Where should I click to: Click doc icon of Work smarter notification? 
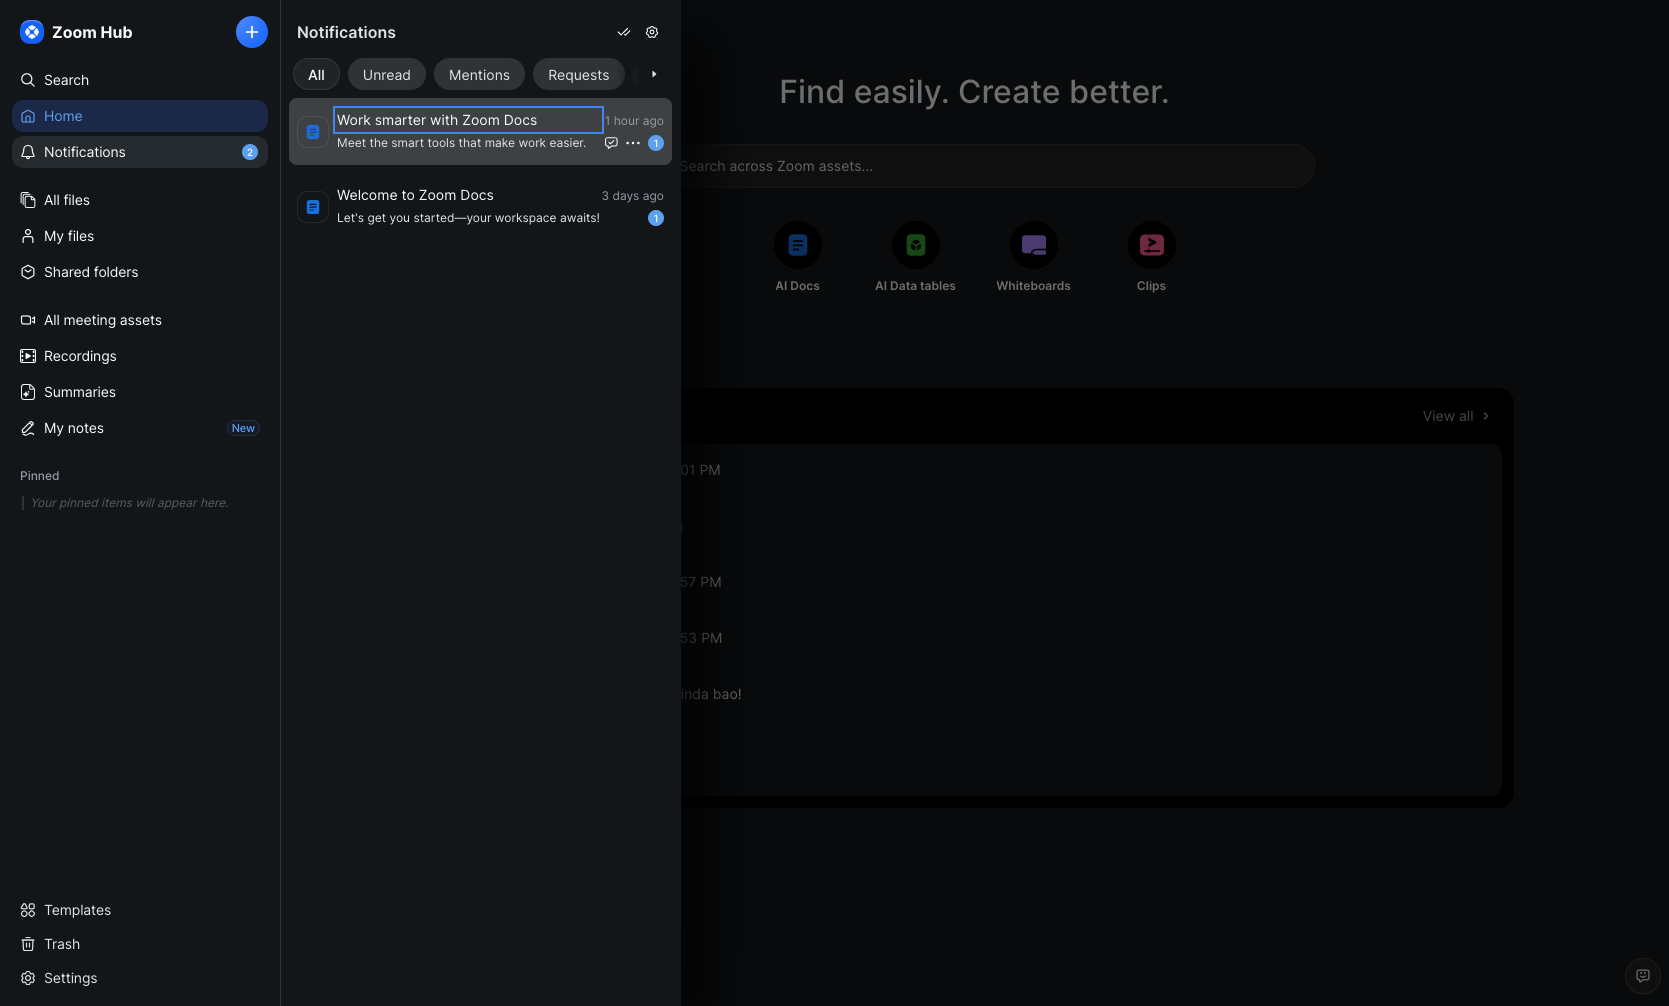point(313,132)
